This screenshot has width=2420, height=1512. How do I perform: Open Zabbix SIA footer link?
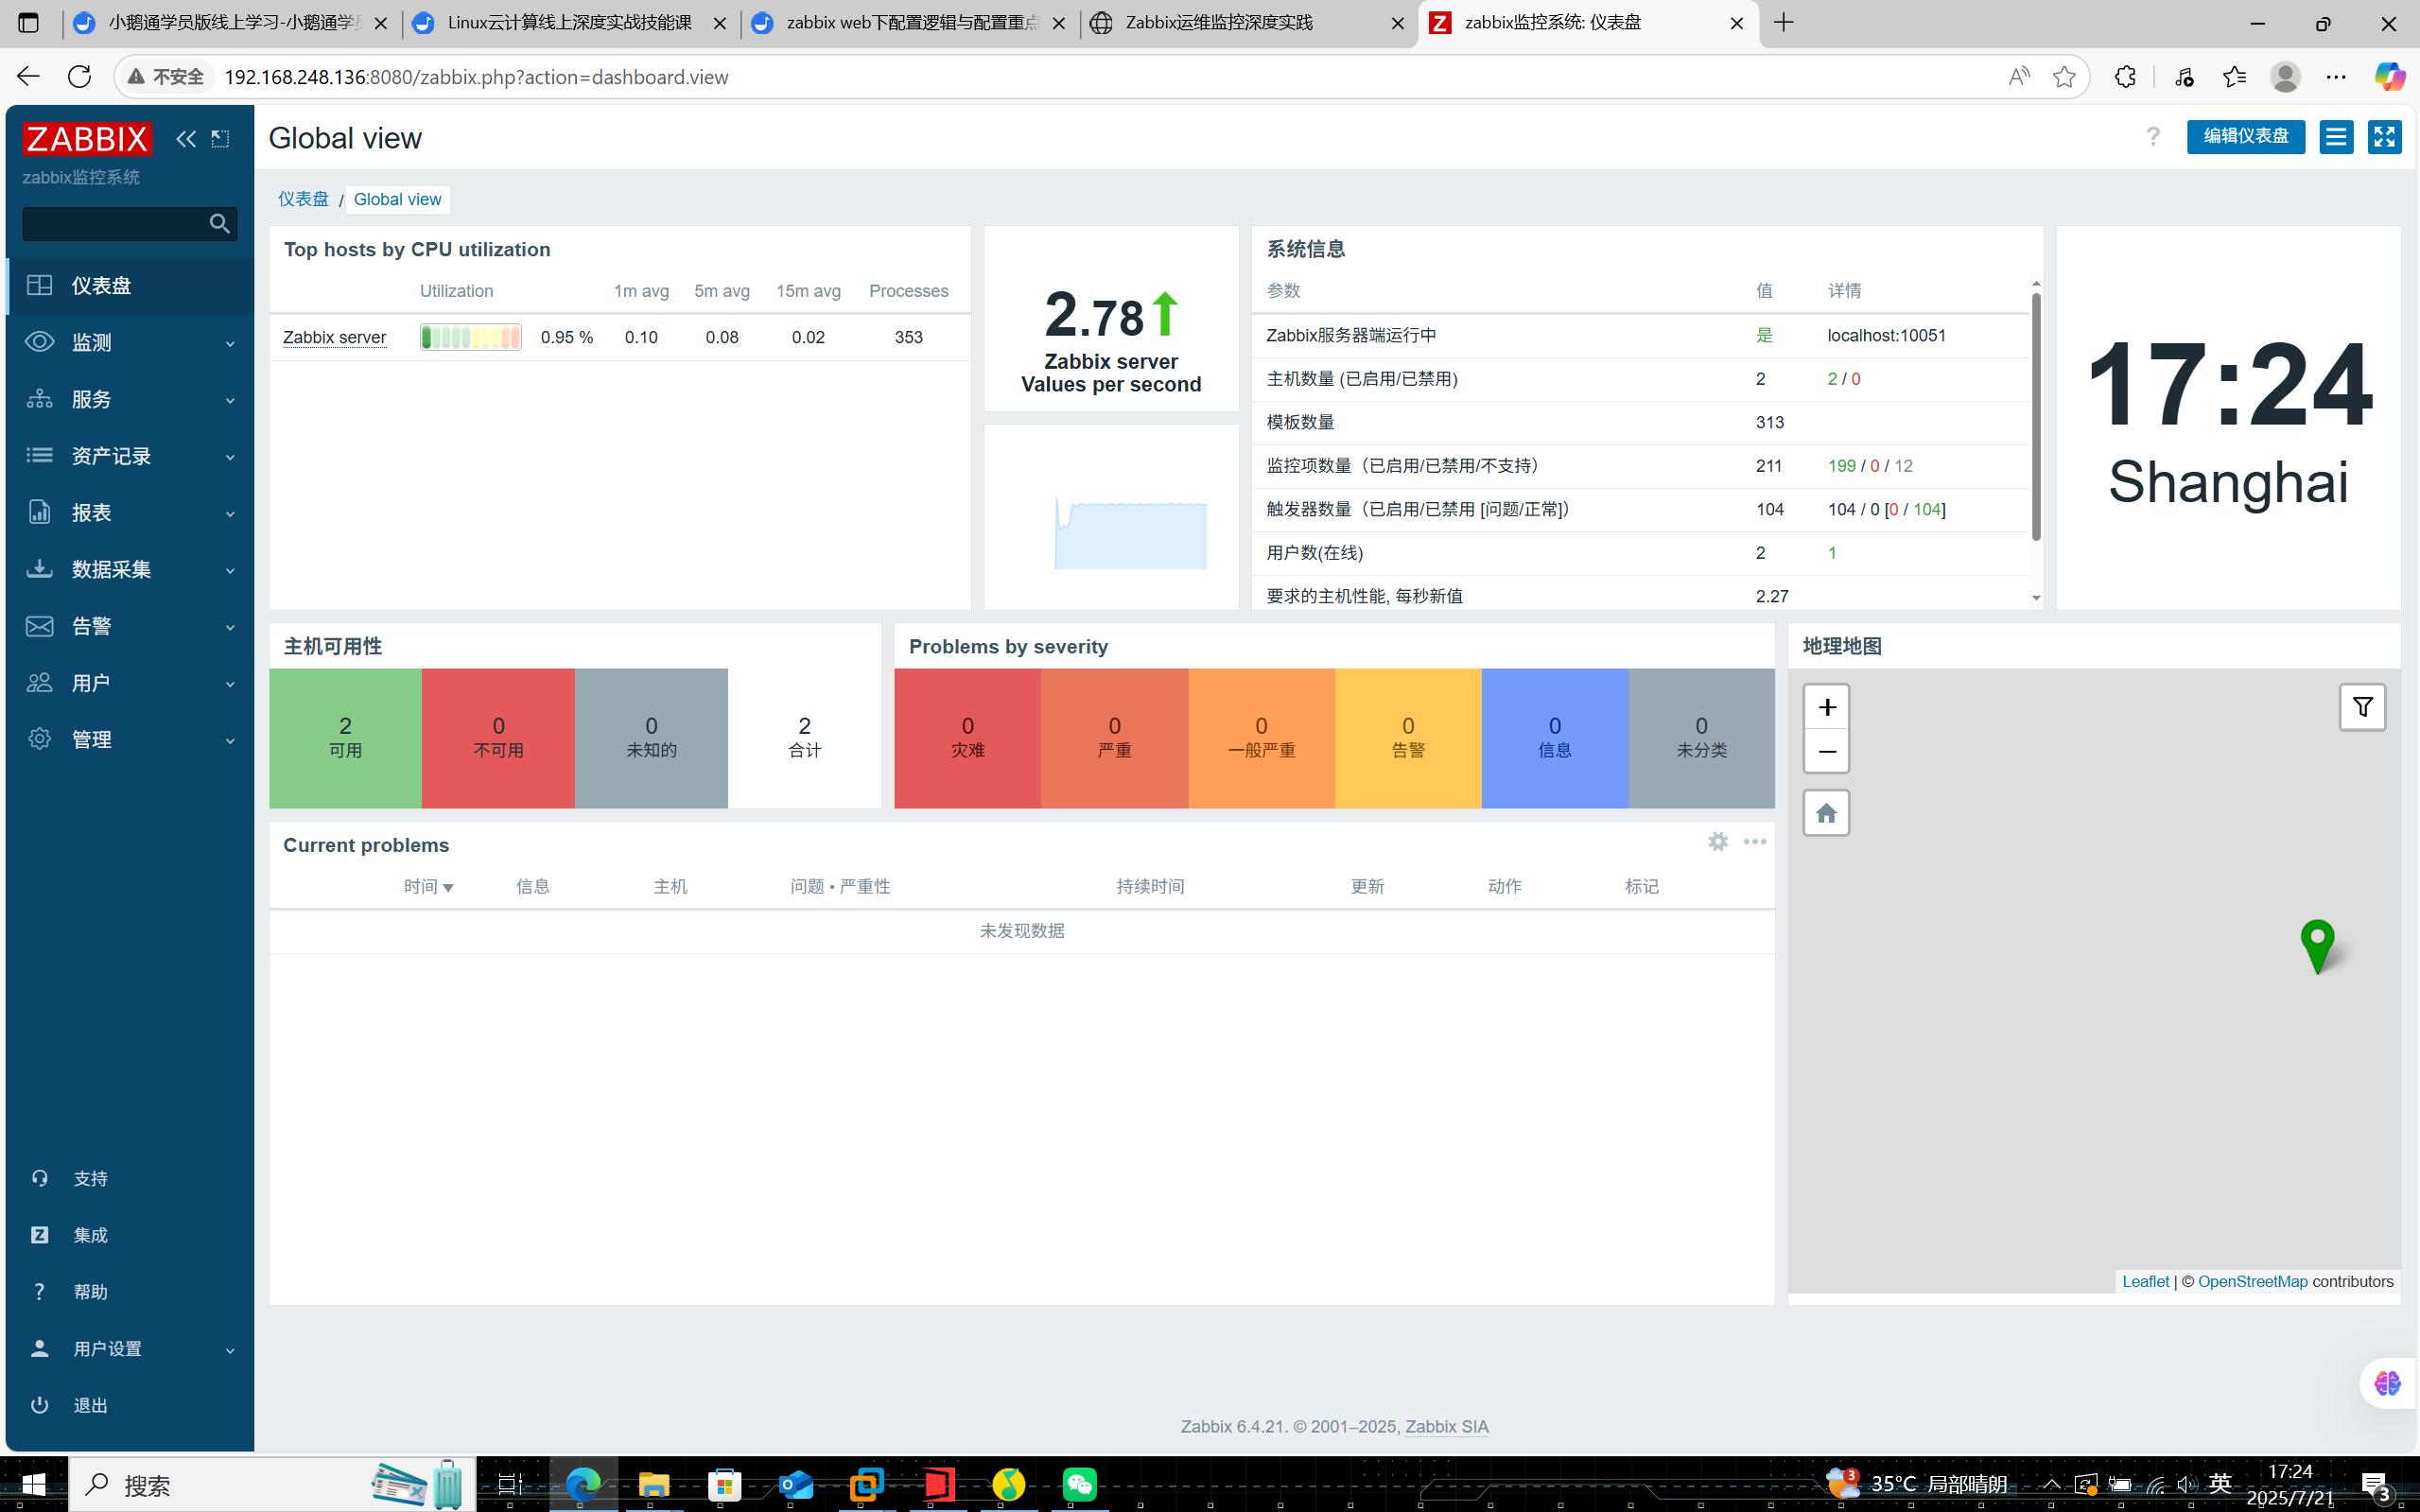click(x=1446, y=1427)
